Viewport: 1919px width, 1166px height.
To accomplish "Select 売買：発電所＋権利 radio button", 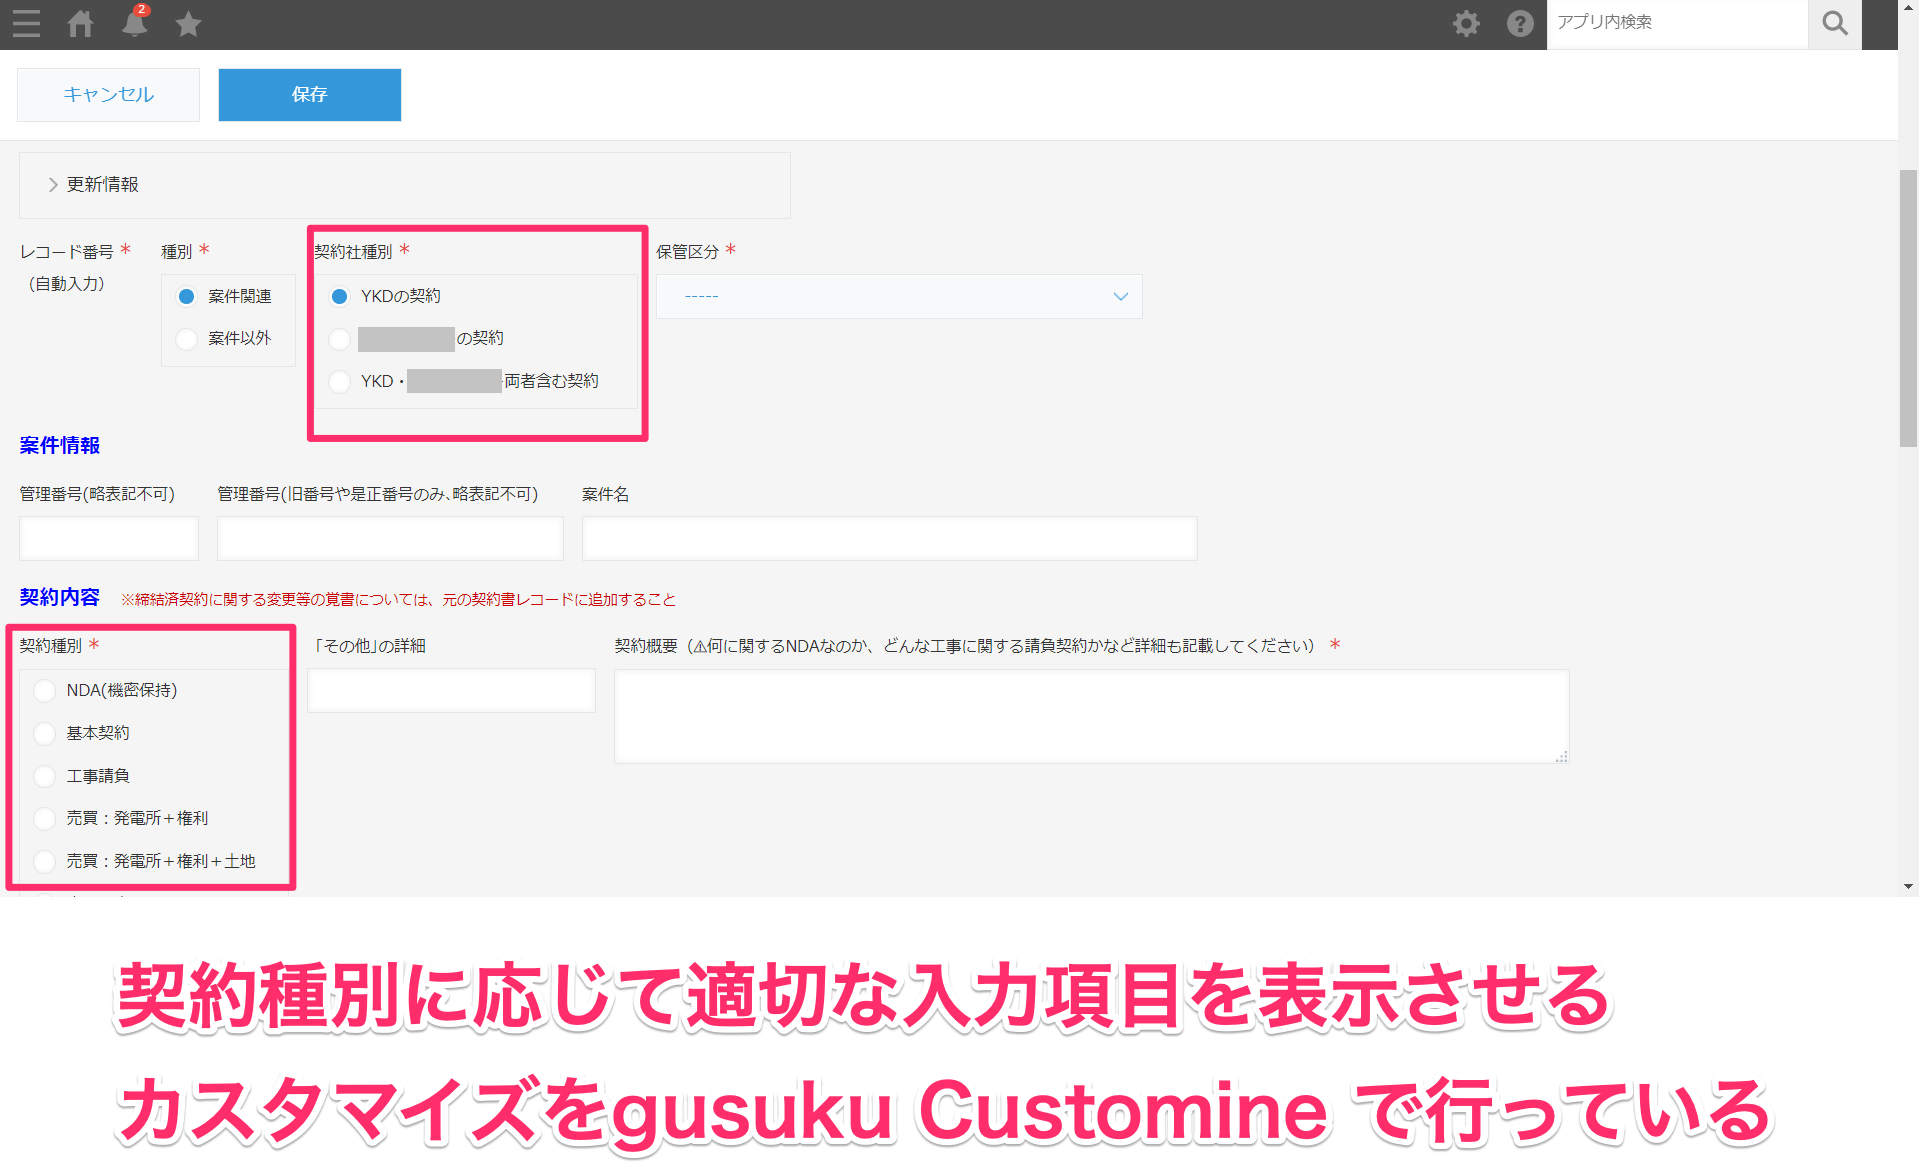I will [44, 819].
